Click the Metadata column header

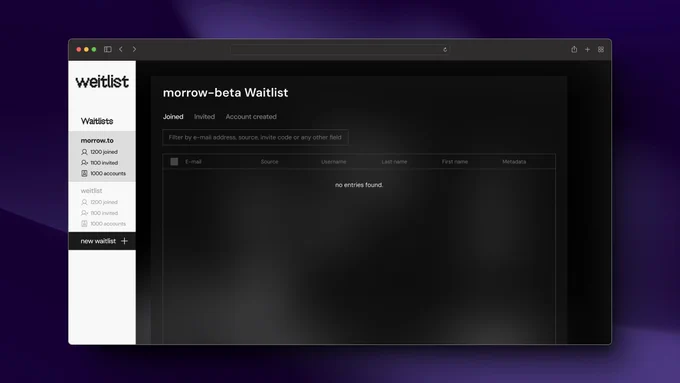click(514, 162)
